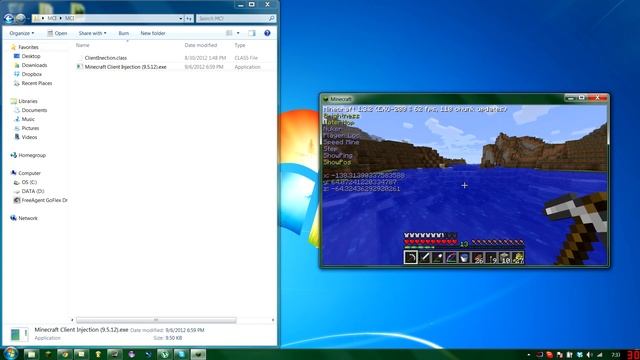
Task: Open the FreeAgent GoFlex drive
Action: [x=44, y=200]
